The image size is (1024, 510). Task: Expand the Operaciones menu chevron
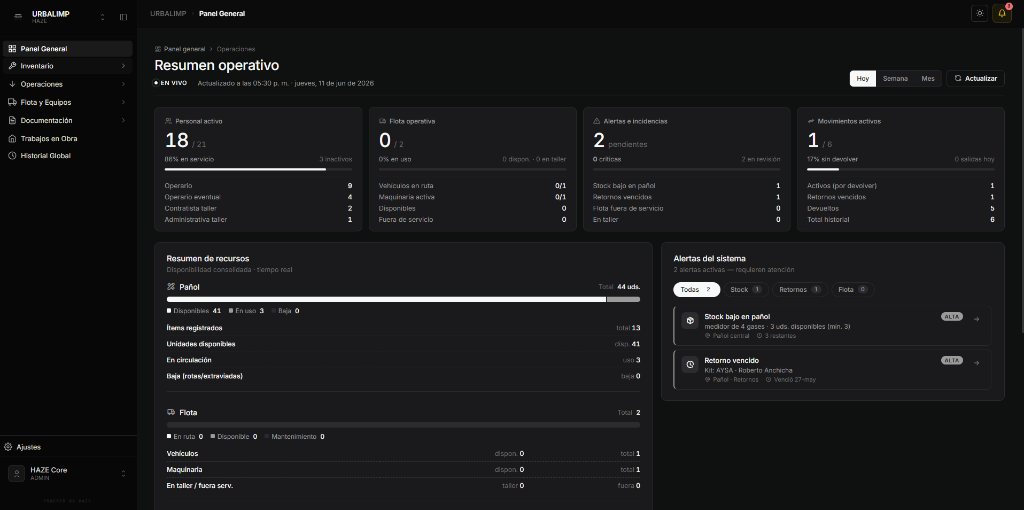click(123, 84)
